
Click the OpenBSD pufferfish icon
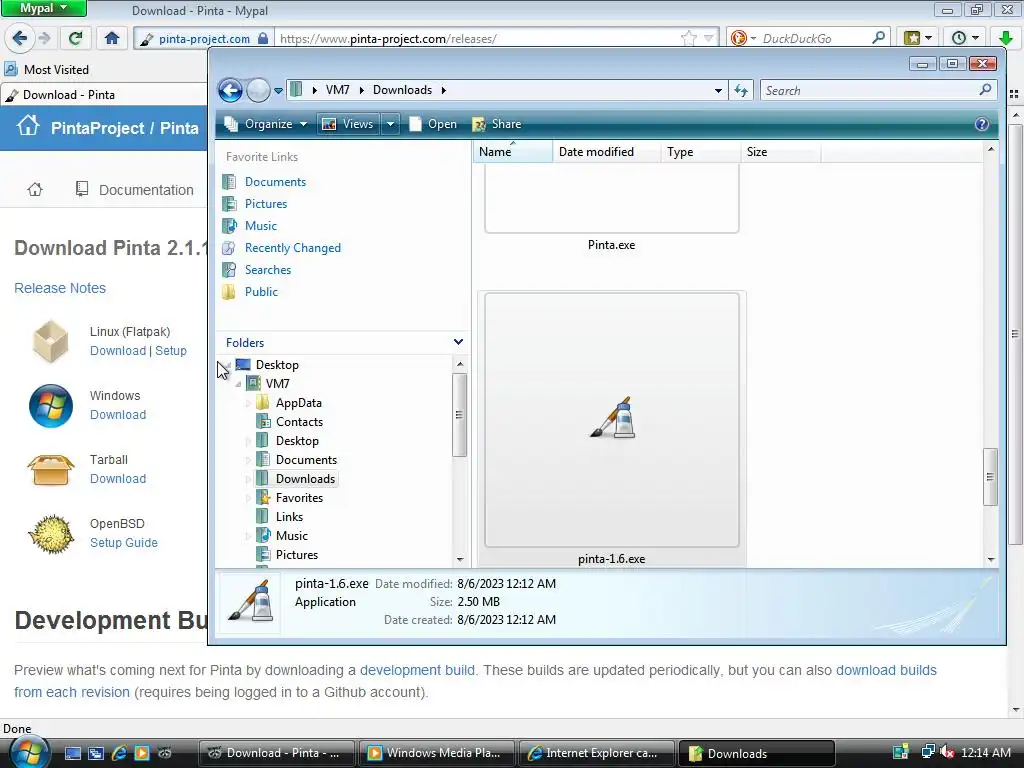tap(52, 534)
